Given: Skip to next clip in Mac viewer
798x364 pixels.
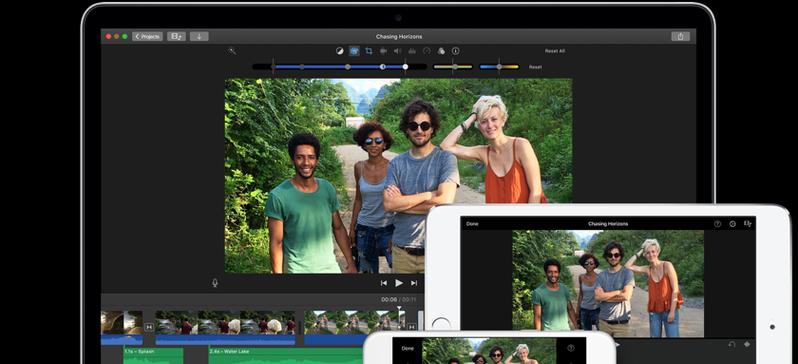Looking at the screenshot, I should [414, 283].
